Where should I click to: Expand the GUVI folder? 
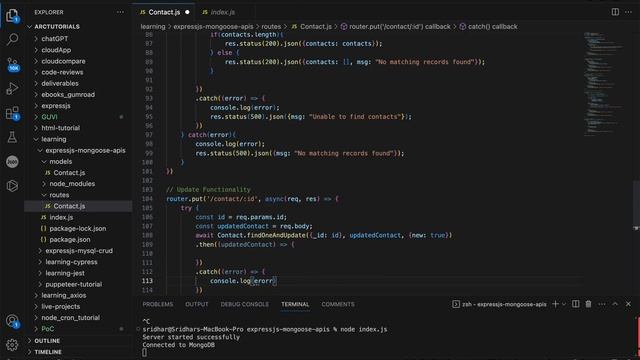pyautogui.click(x=49, y=117)
